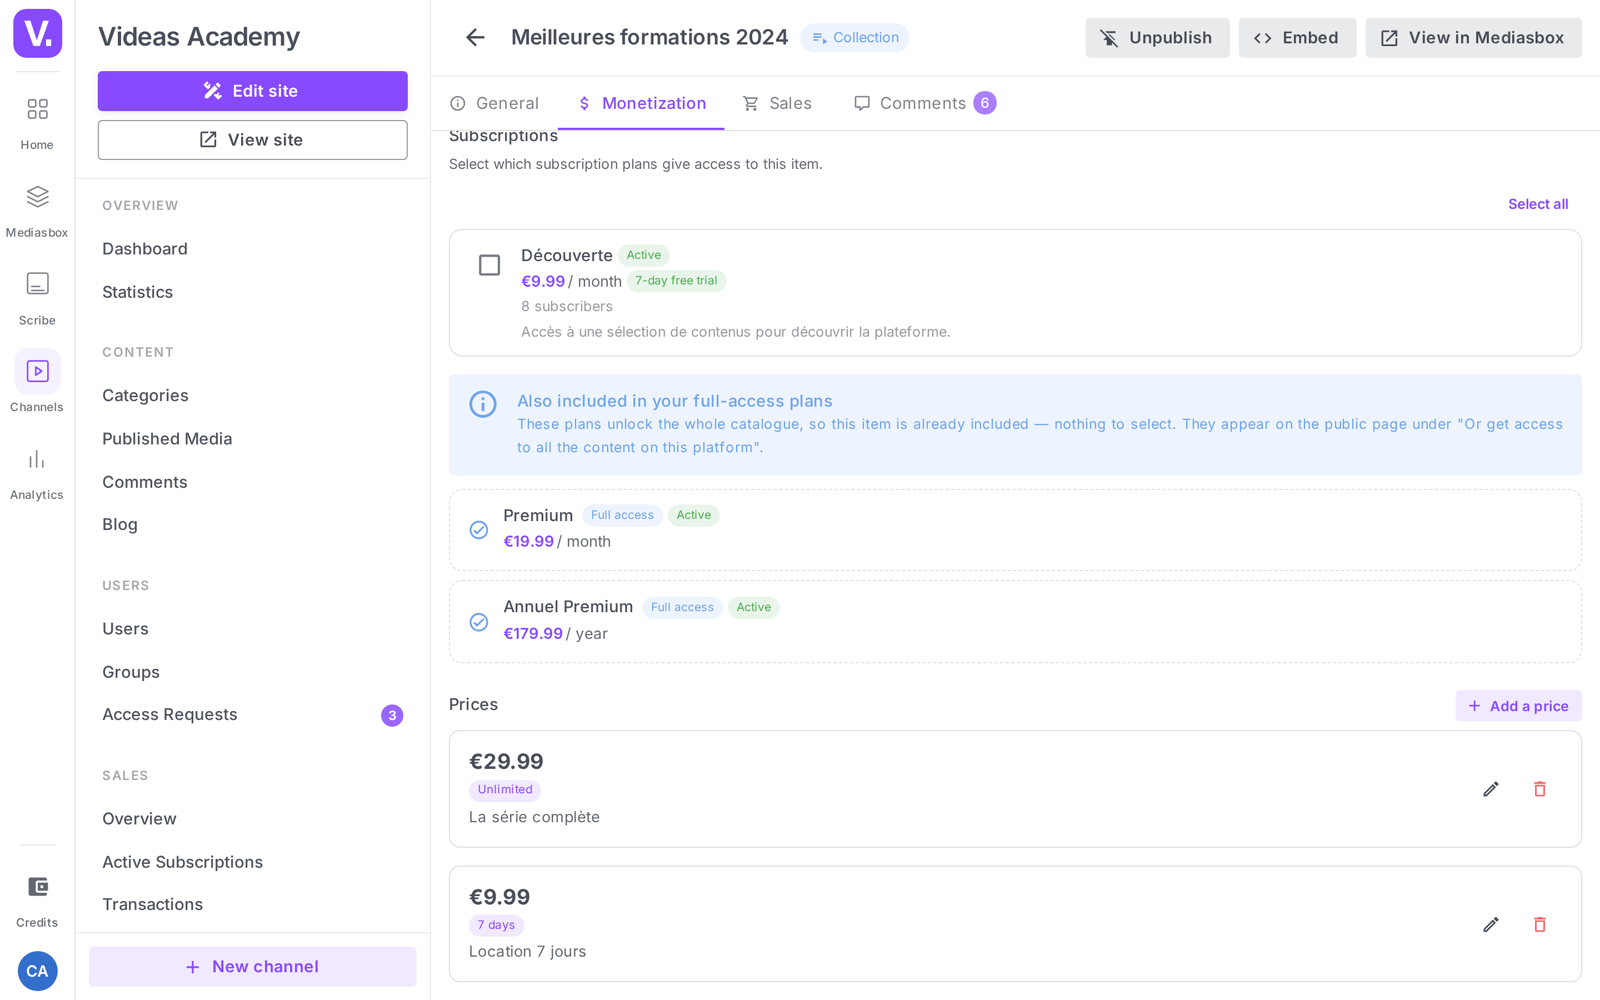1600x1000 pixels.
Task: Switch to the Comments tab
Action: coord(924,103)
